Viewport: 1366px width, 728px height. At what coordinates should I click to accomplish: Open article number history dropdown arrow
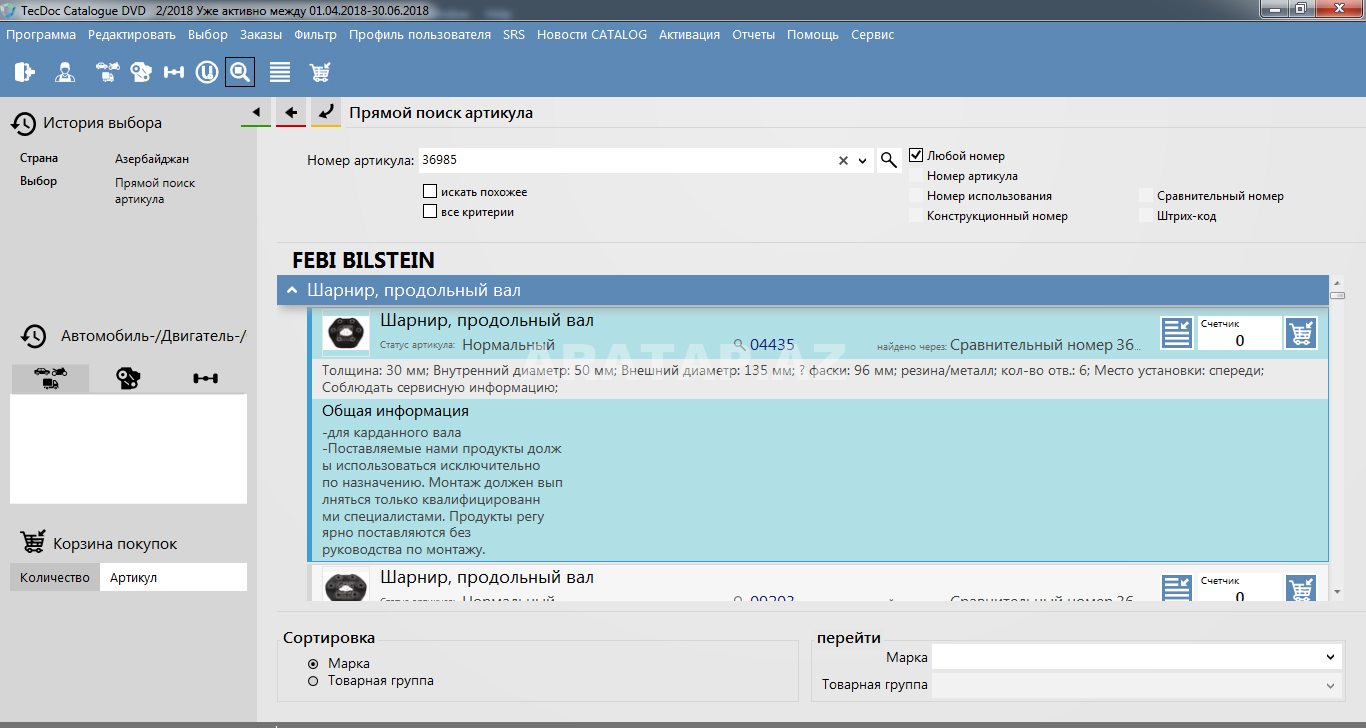pos(863,160)
